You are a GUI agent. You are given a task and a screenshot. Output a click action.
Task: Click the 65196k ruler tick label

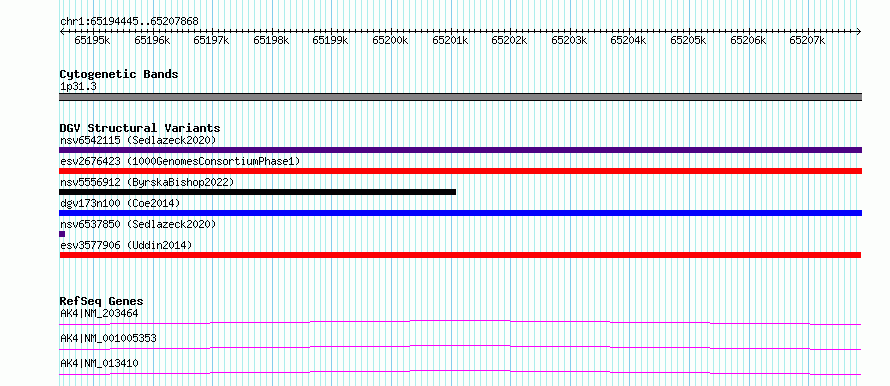152,40
